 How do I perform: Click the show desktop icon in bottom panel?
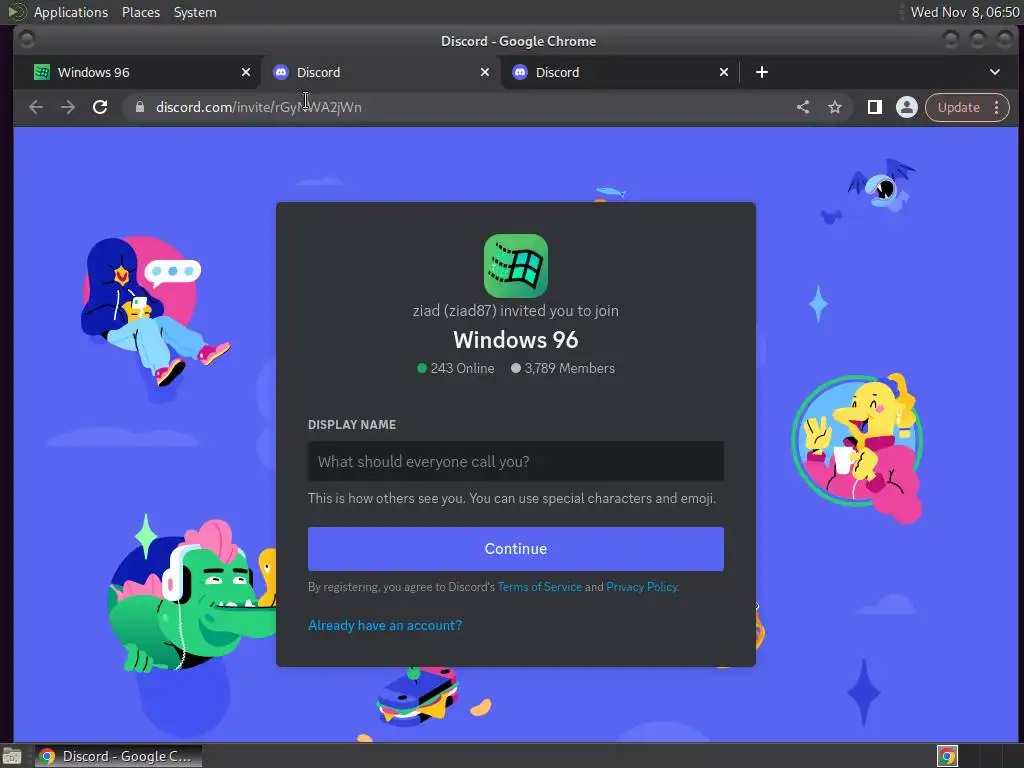tap(12, 756)
